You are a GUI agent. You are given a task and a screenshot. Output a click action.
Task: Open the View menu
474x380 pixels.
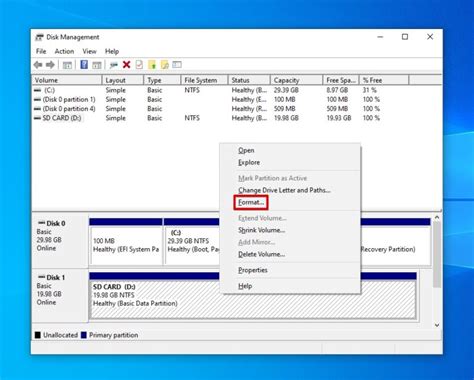(89, 51)
